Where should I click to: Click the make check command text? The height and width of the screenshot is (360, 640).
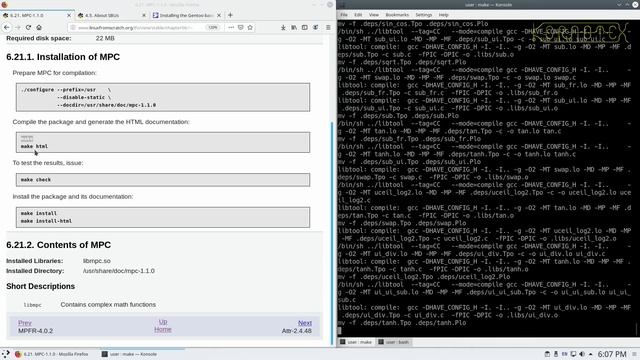pos(36,180)
